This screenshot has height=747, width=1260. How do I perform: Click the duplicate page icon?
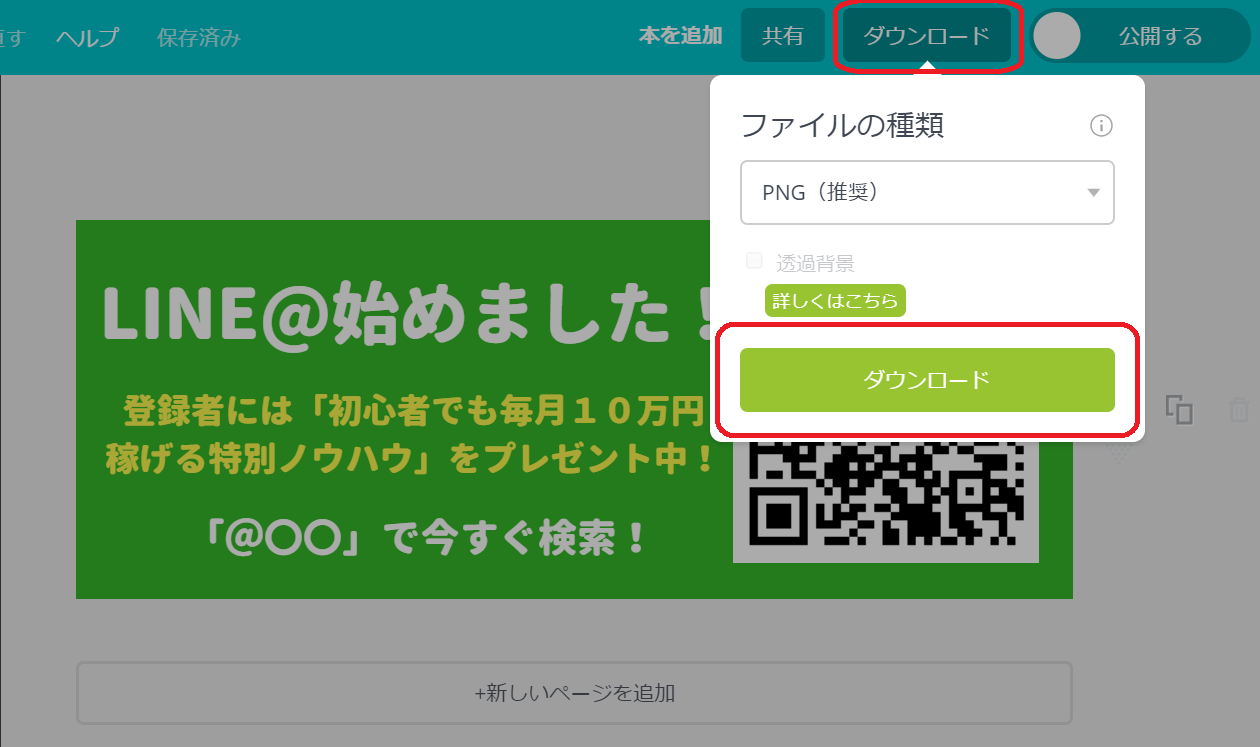1179,409
